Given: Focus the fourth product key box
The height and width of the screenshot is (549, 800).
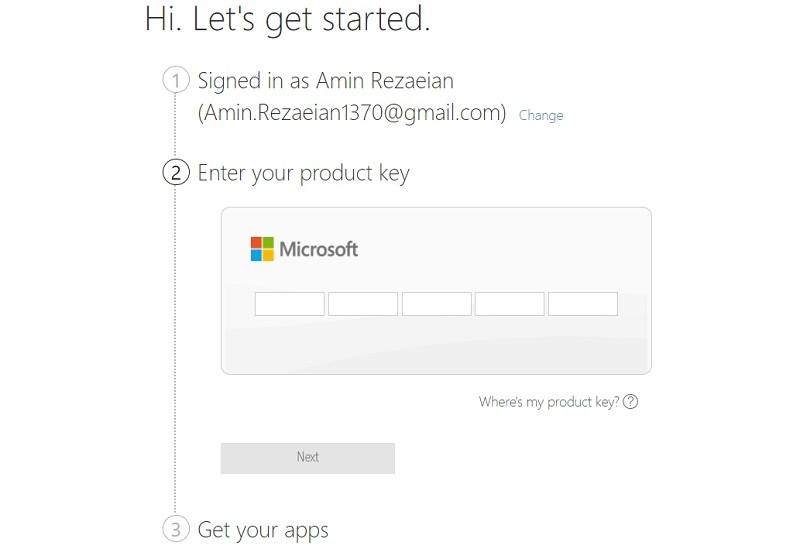Looking at the screenshot, I should coord(510,304).
